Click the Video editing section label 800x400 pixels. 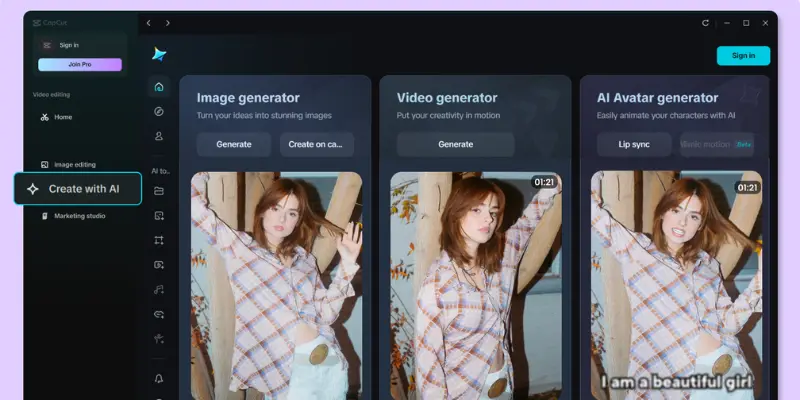point(52,95)
